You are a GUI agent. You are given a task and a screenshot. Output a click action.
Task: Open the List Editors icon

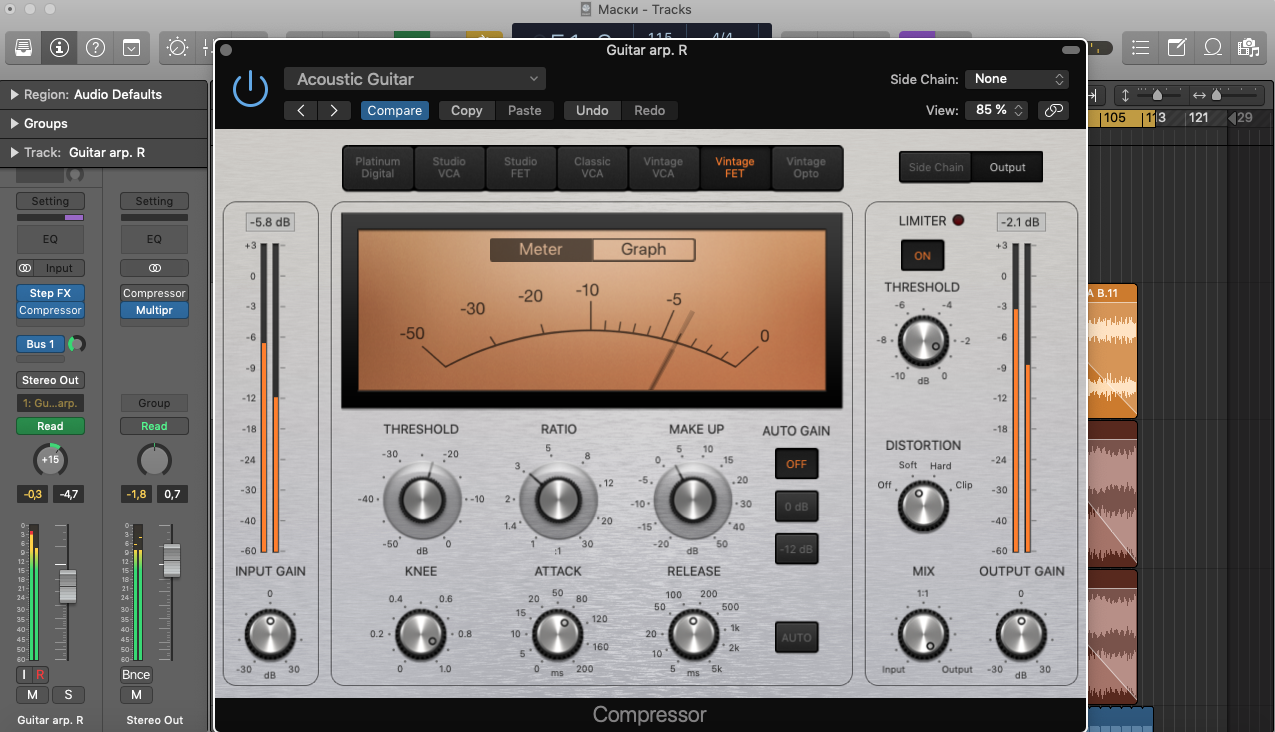coord(1141,47)
